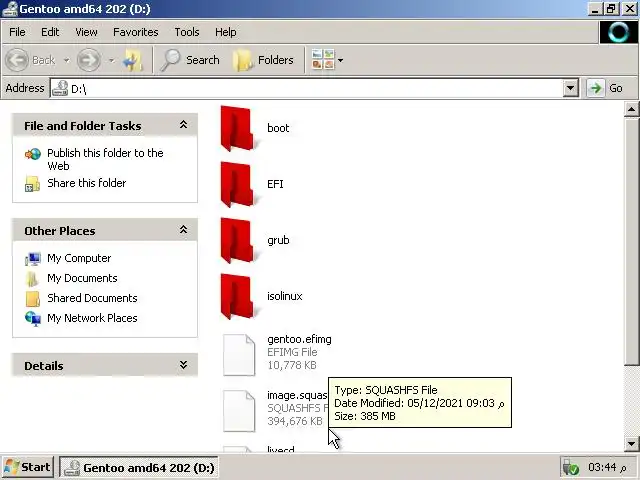Click the My Documents folder icon
Screen dimensions: 640x480
32,279
